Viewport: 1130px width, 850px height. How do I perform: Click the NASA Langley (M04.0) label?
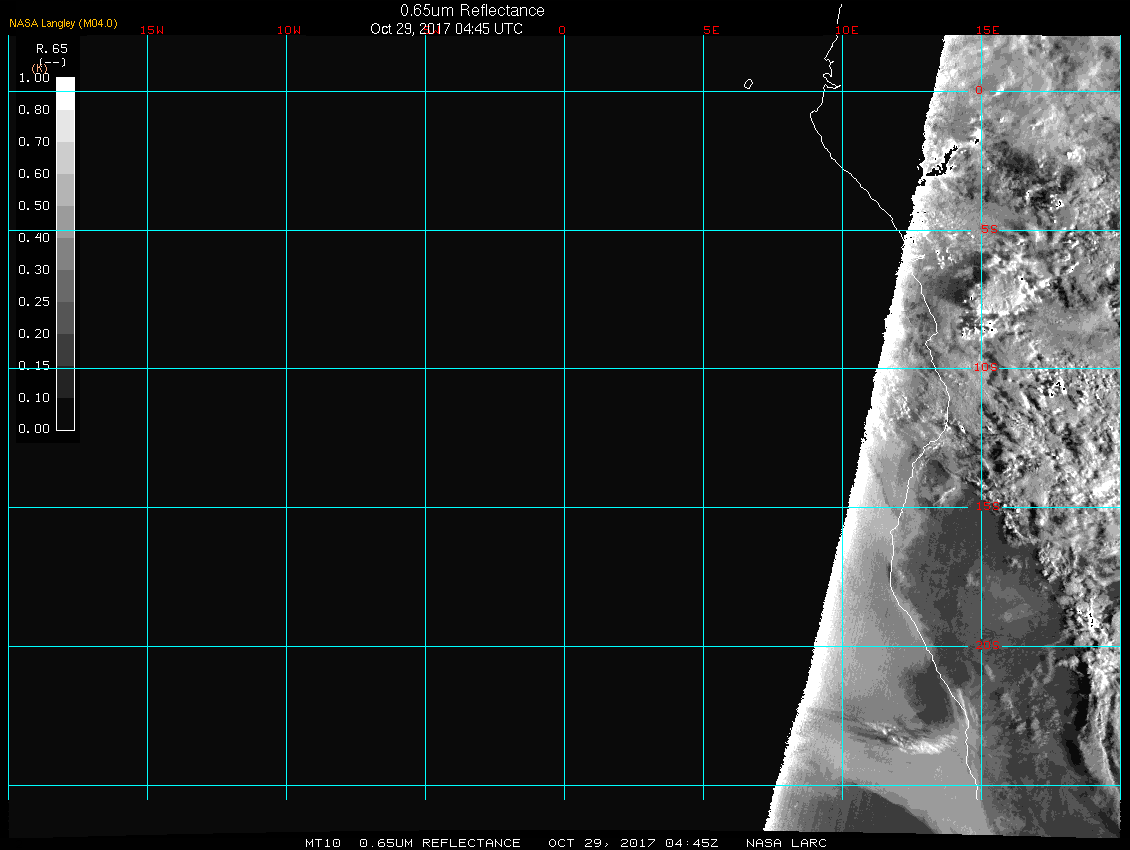point(63,22)
